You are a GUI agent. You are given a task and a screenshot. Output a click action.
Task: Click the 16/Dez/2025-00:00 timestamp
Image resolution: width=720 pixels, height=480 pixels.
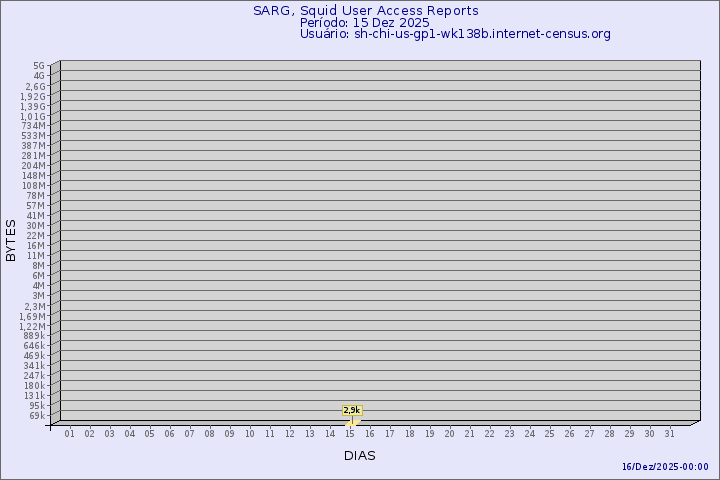665,467
